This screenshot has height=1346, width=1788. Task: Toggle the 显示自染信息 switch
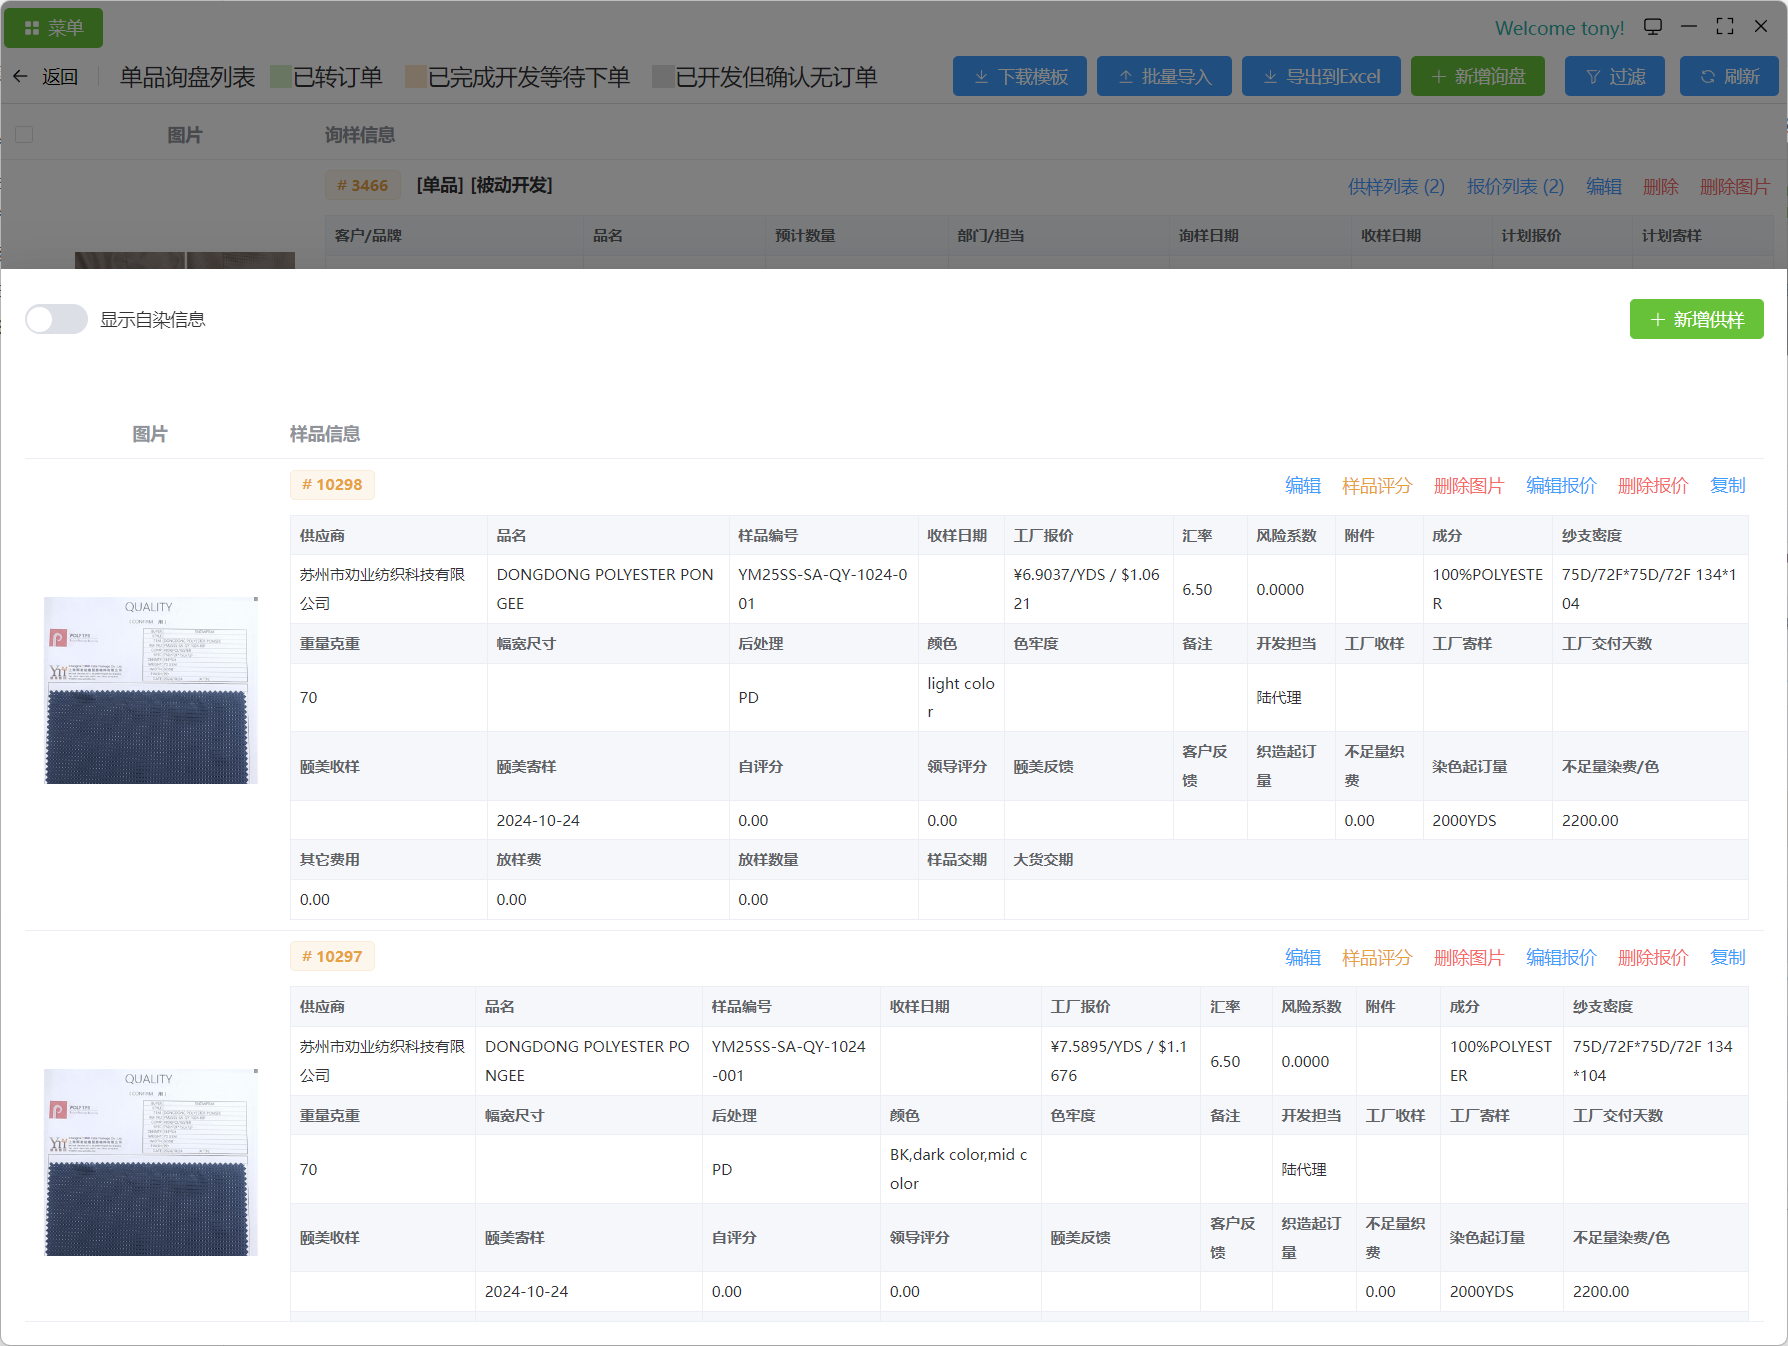coord(57,320)
